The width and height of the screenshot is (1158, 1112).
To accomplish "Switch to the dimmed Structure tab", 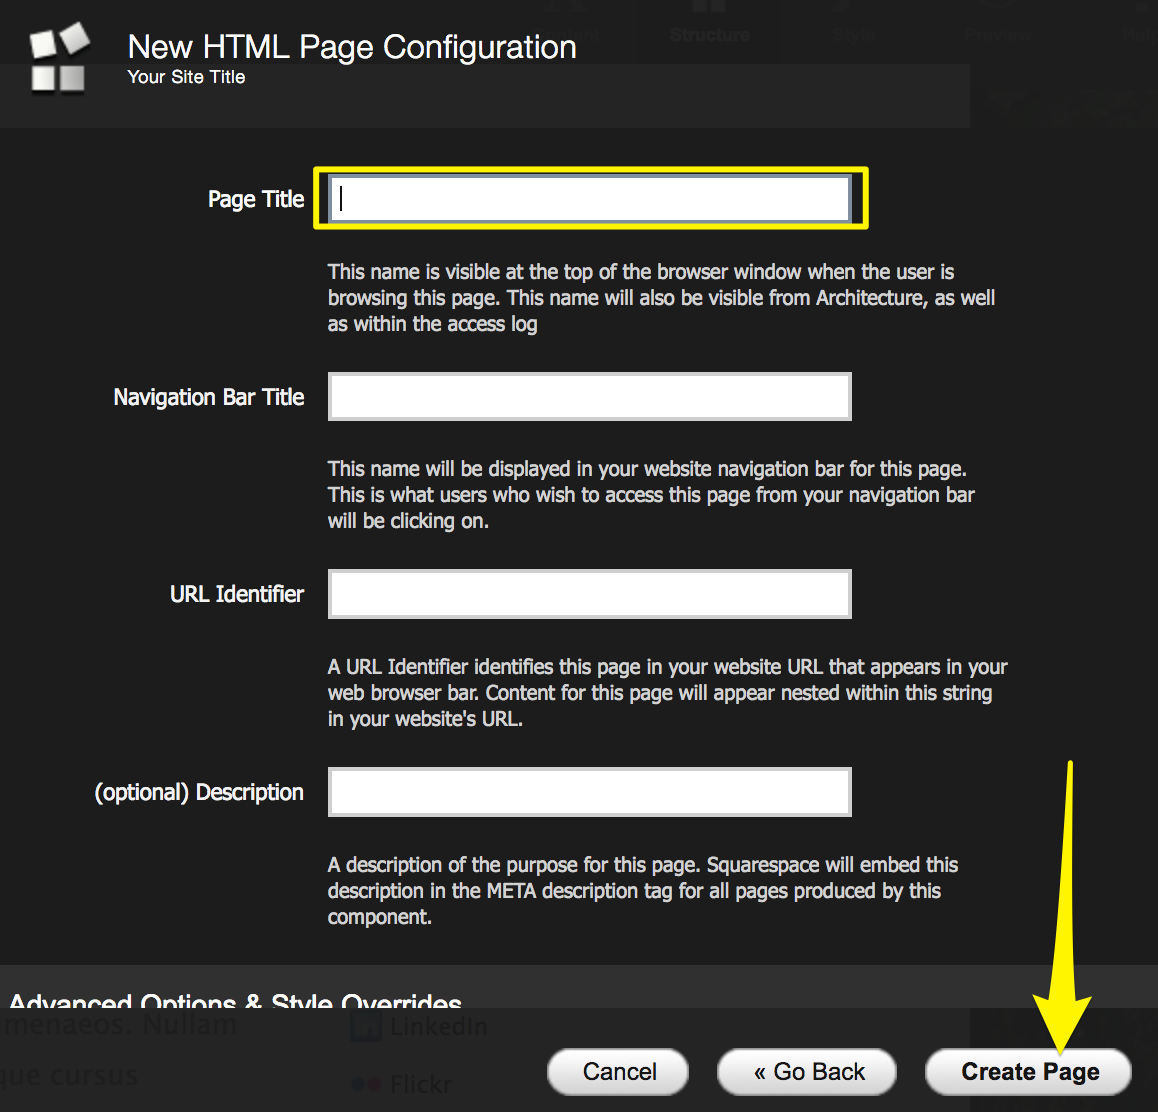I will coord(709,35).
